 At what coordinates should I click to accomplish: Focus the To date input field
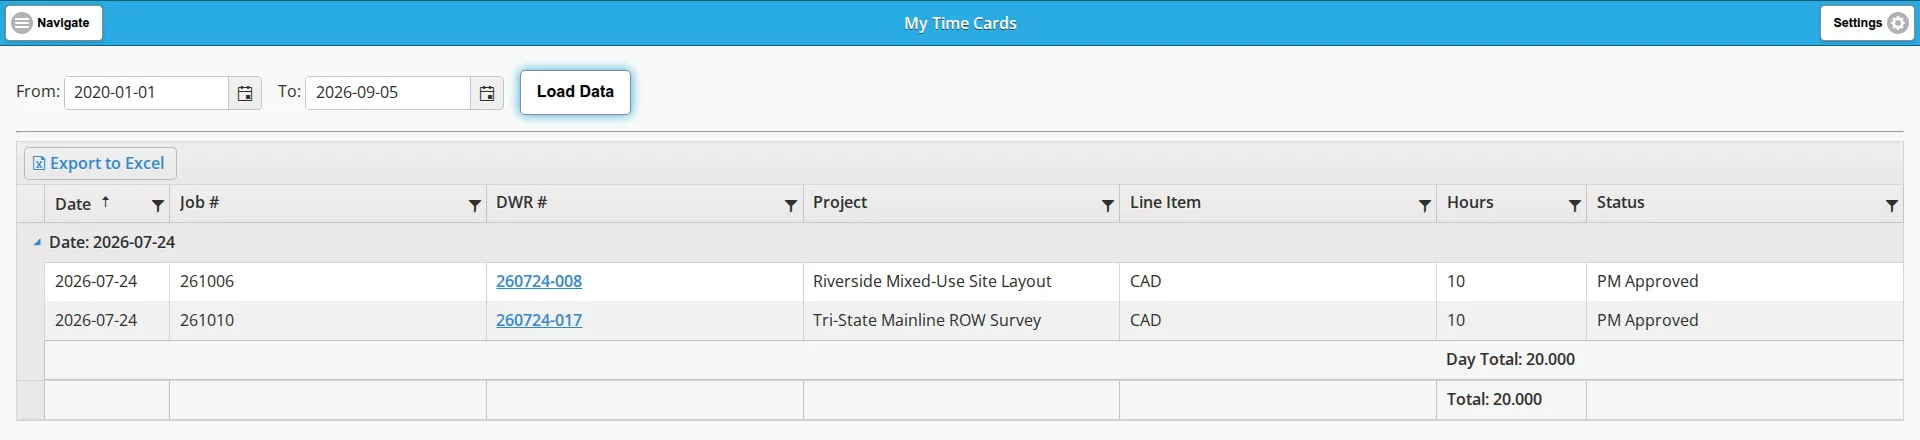point(388,93)
